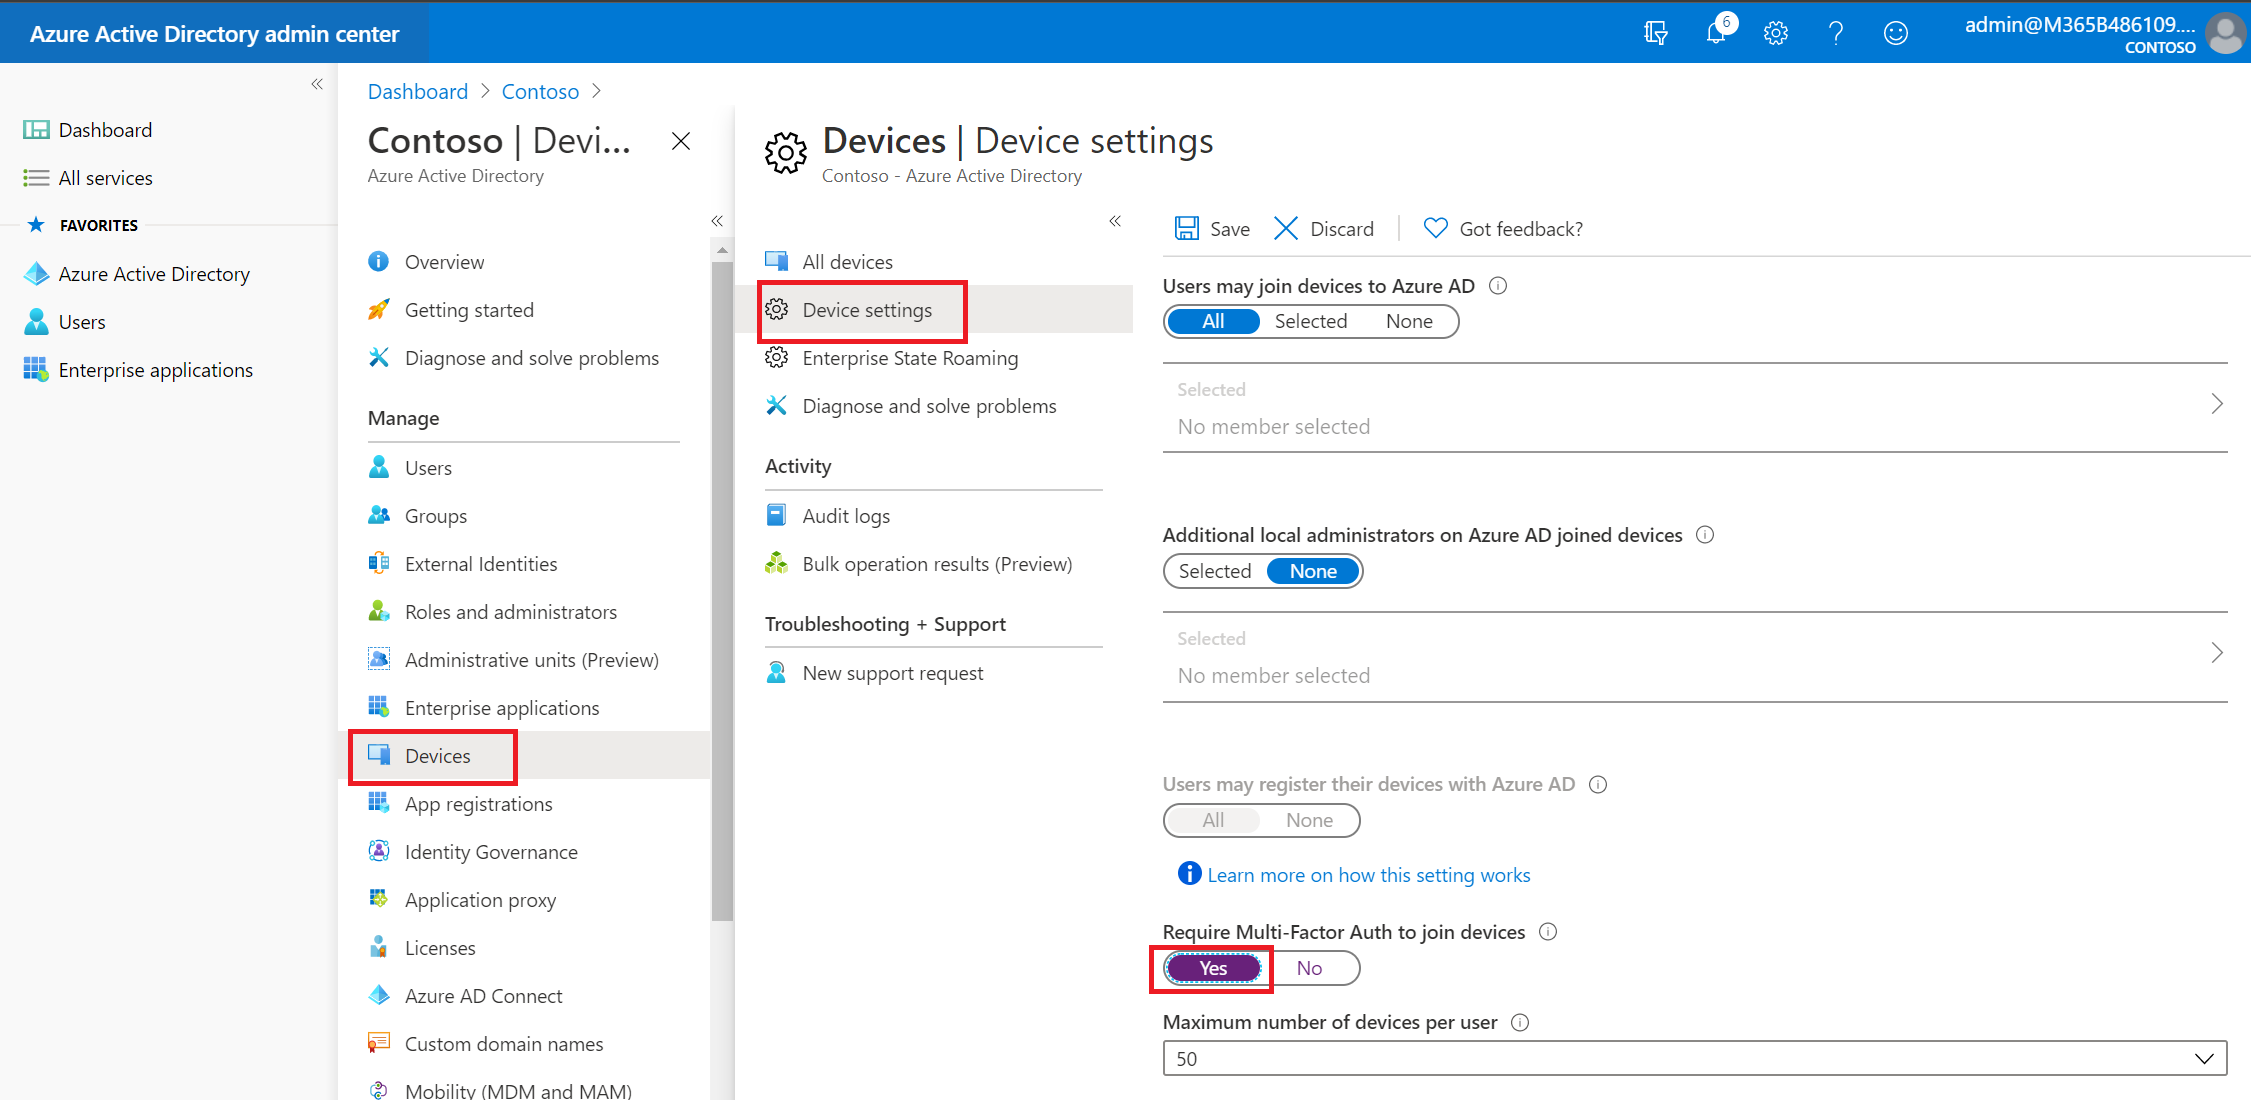2251x1100 pixels.
Task: Go to Dashboard breadcrumb
Action: point(418,91)
